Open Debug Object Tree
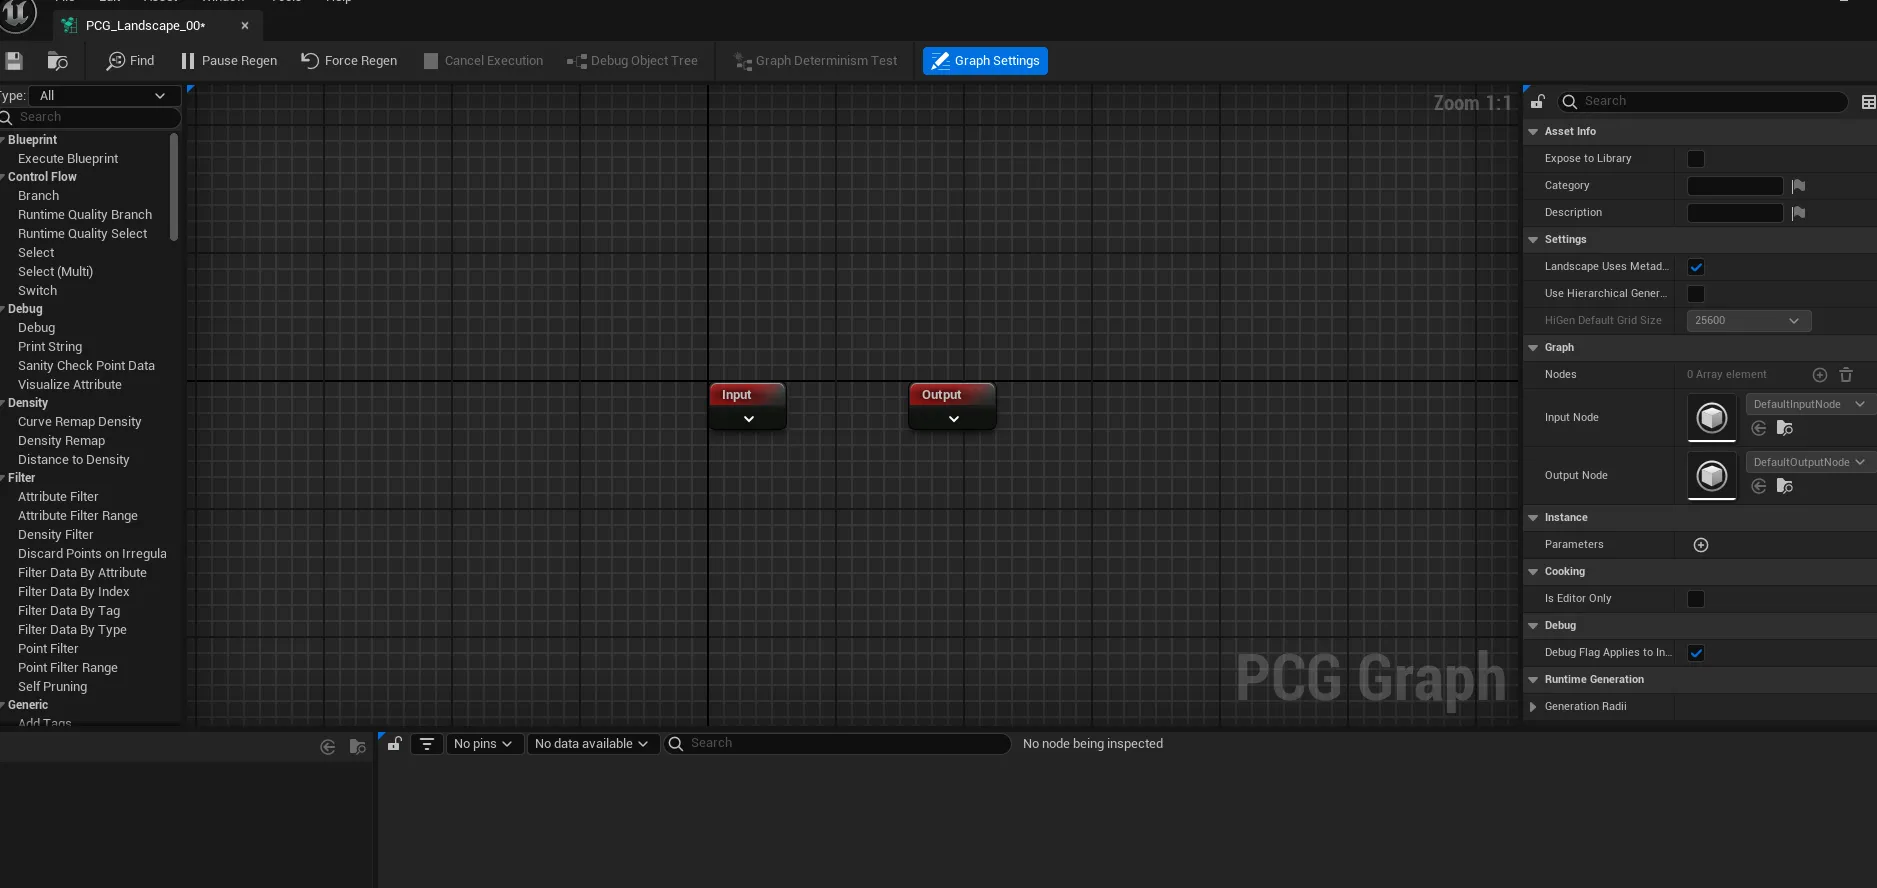The width and height of the screenshot is (1877, 888). point(632,61)
